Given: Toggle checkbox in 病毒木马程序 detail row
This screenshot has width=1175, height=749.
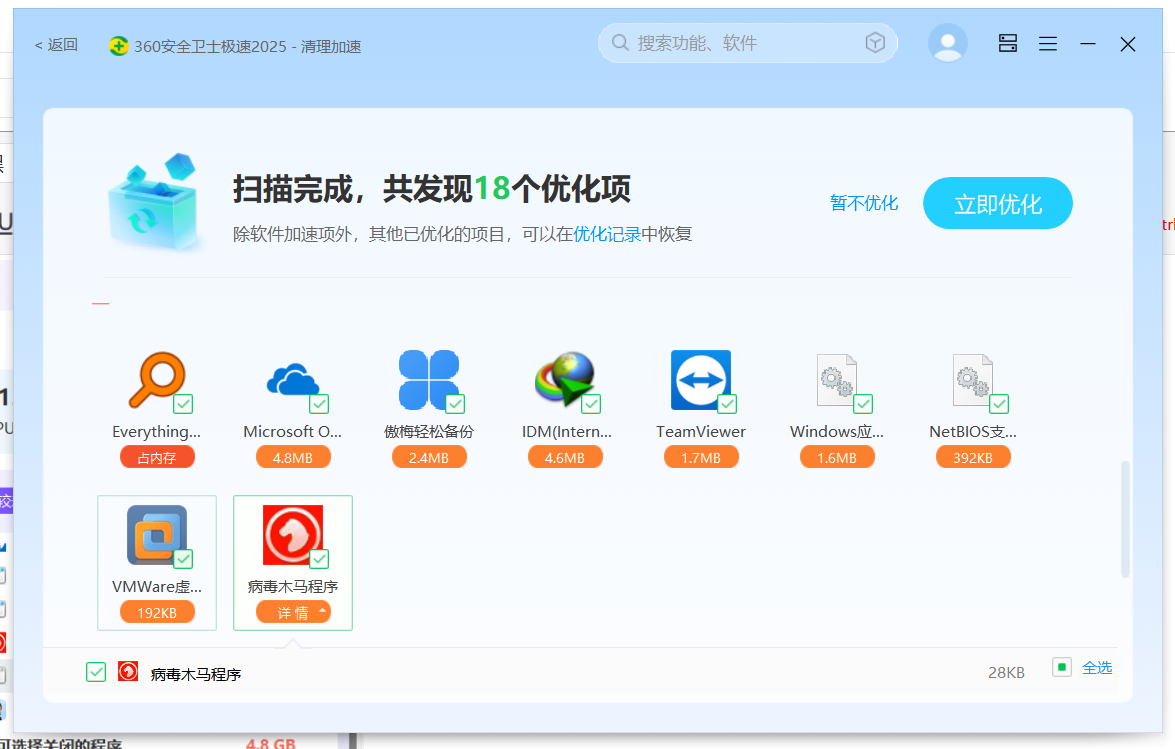Looking at the screenshot, I should pos(96,672).
